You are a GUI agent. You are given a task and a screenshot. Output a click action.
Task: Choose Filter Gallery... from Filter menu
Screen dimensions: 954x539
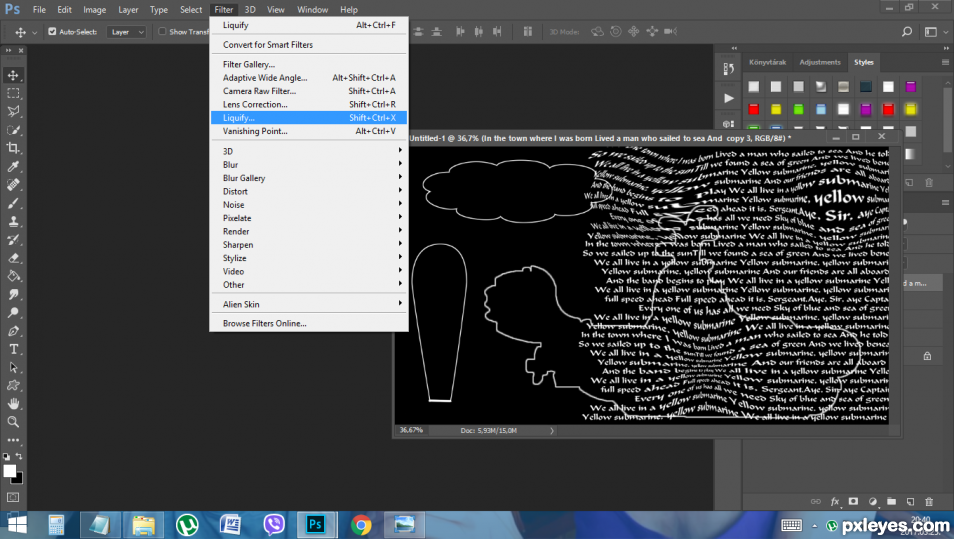click(x=308, y=64)
